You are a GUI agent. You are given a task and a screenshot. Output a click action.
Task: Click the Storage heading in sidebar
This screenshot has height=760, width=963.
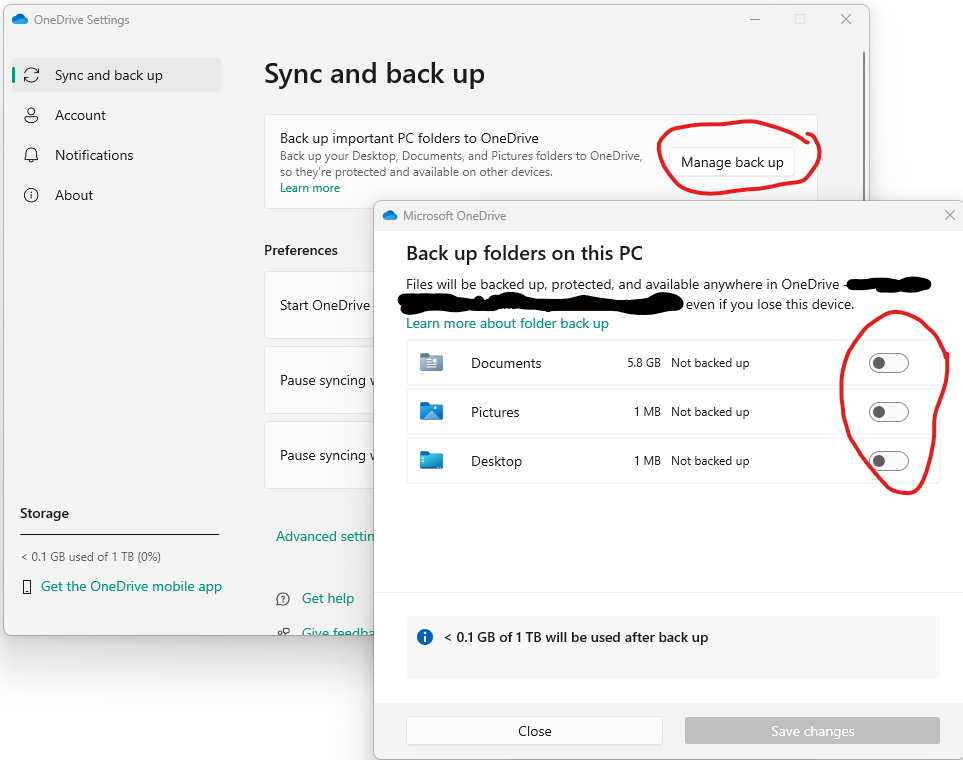coord(44,513)
